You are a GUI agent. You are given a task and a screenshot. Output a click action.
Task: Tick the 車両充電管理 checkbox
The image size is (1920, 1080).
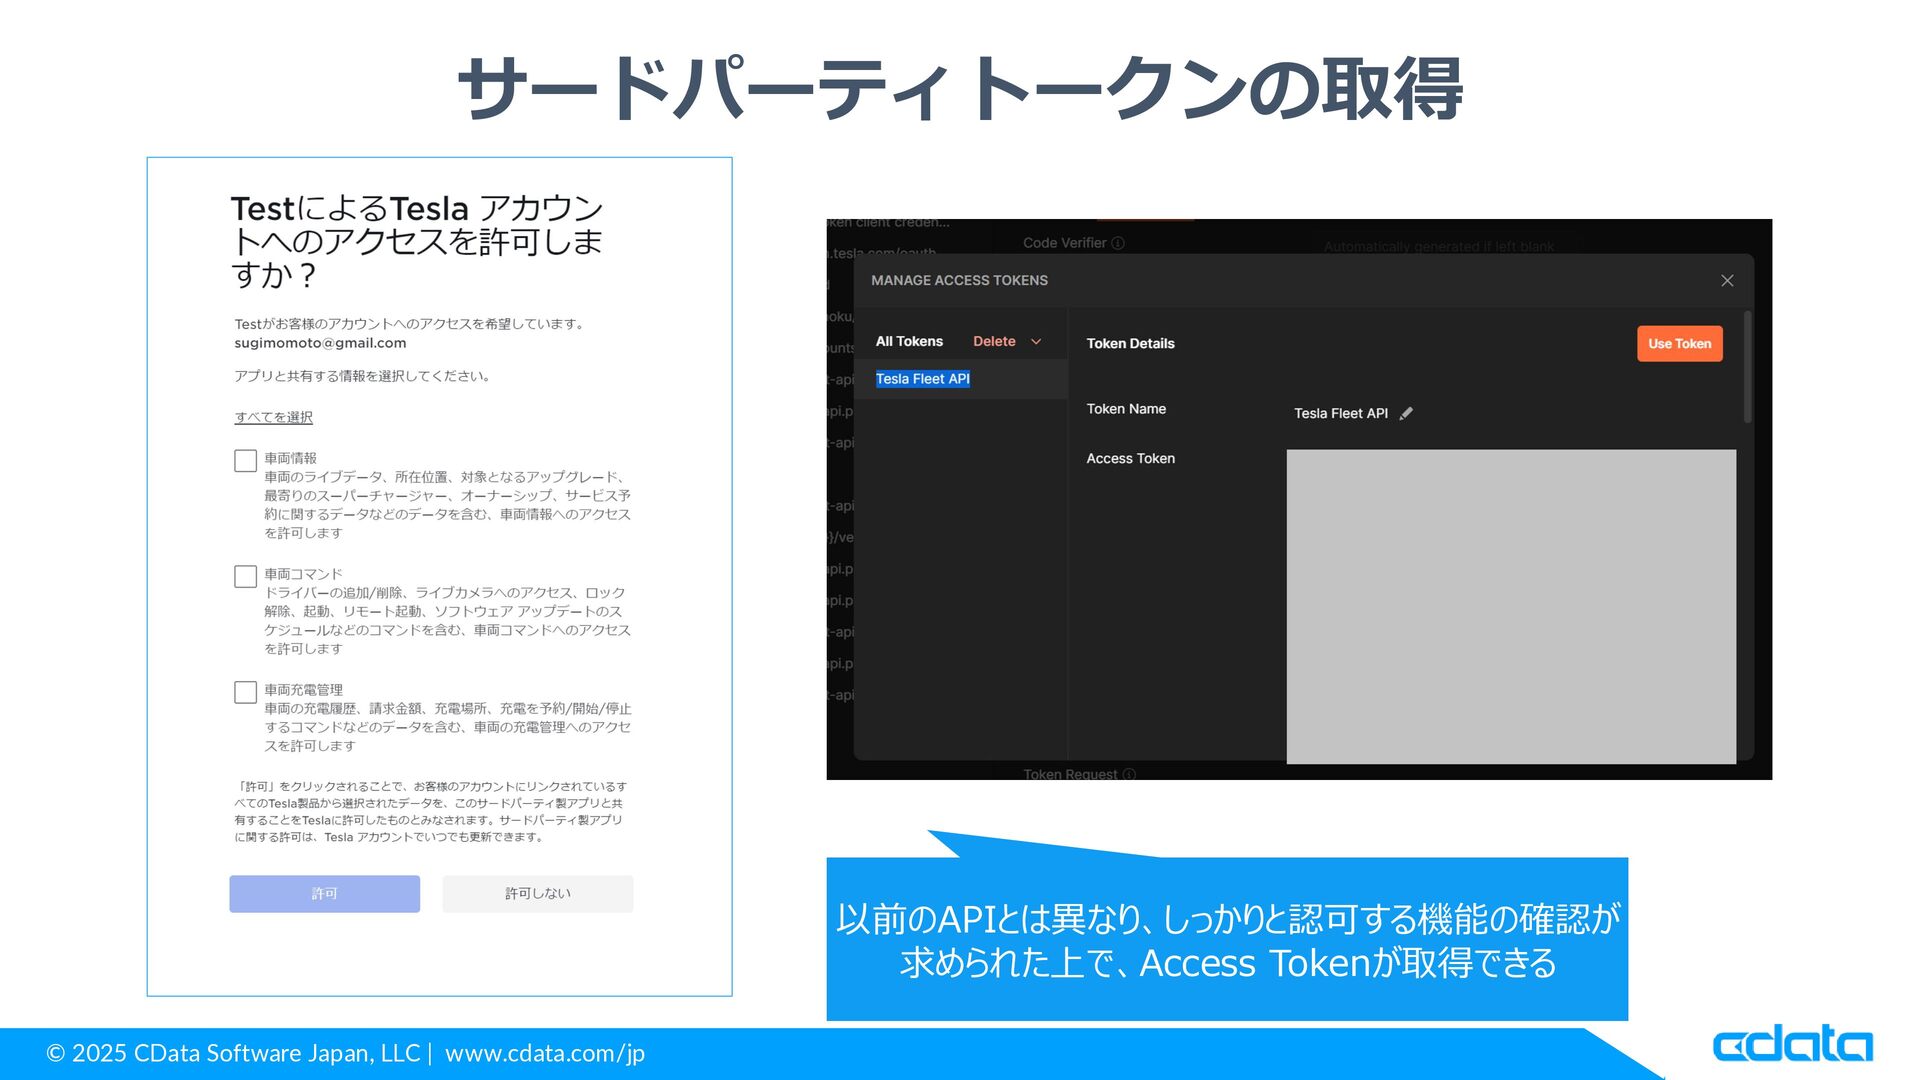[x=245, y=693]
